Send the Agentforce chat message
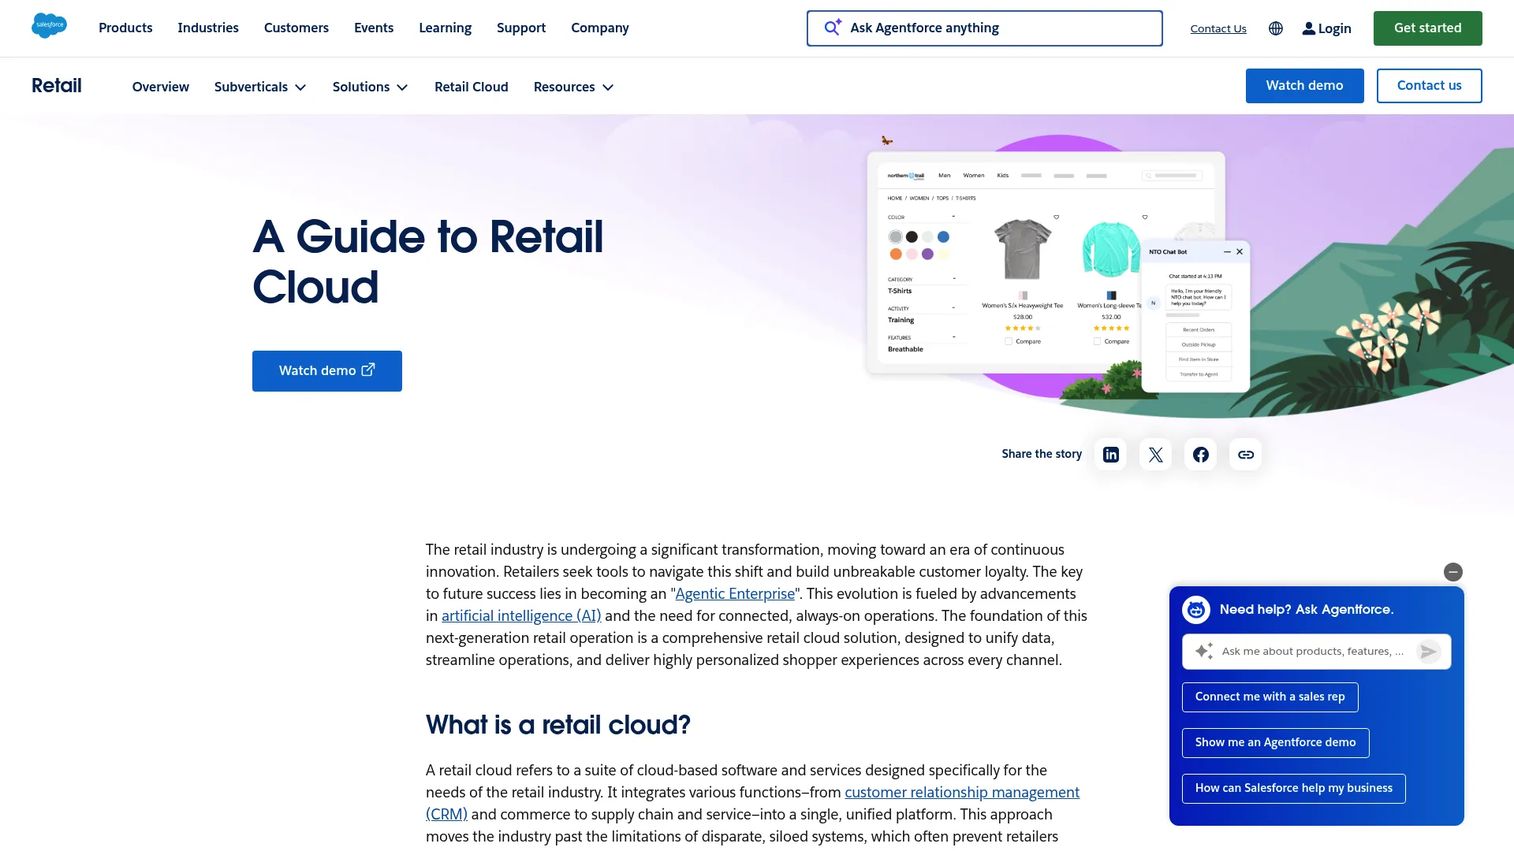The height and width of the screenshot is (851, 1514). point(1428,651)
